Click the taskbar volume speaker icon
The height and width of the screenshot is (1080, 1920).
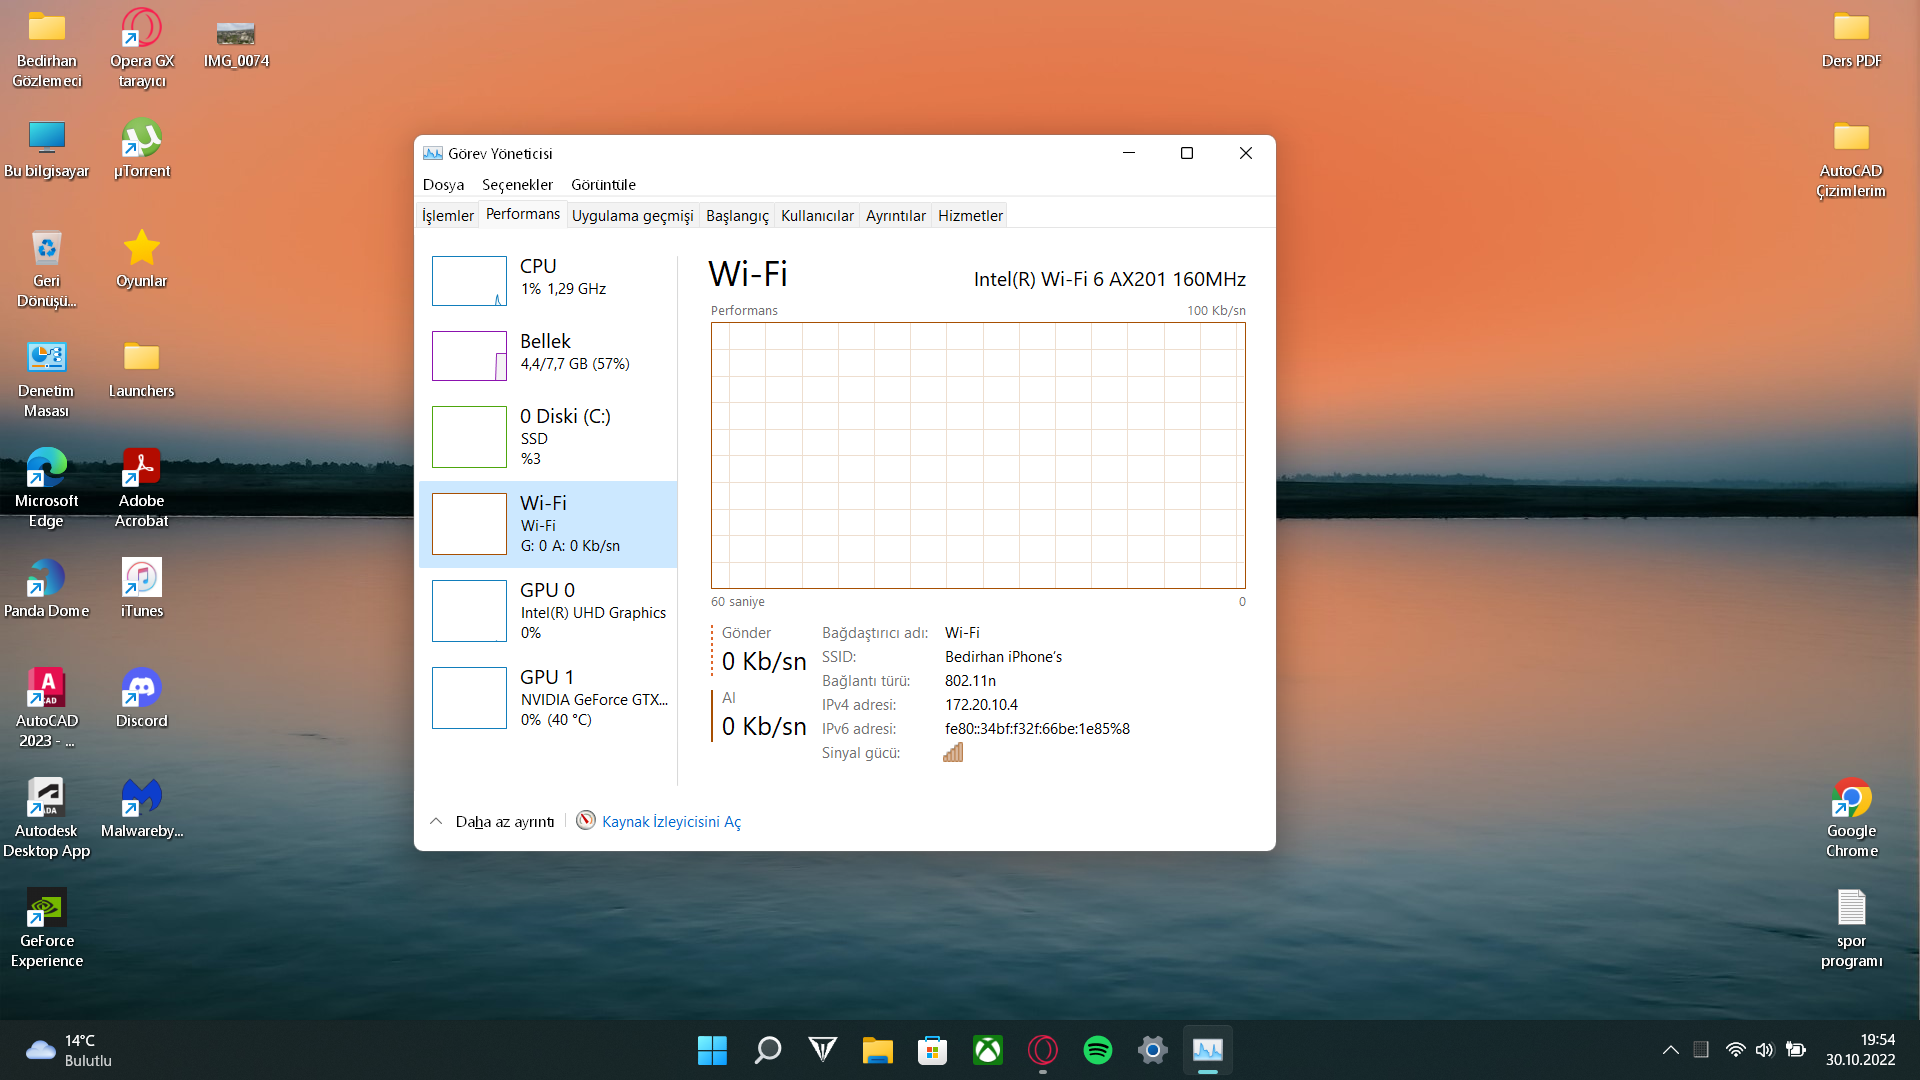click(1764, 1050)
